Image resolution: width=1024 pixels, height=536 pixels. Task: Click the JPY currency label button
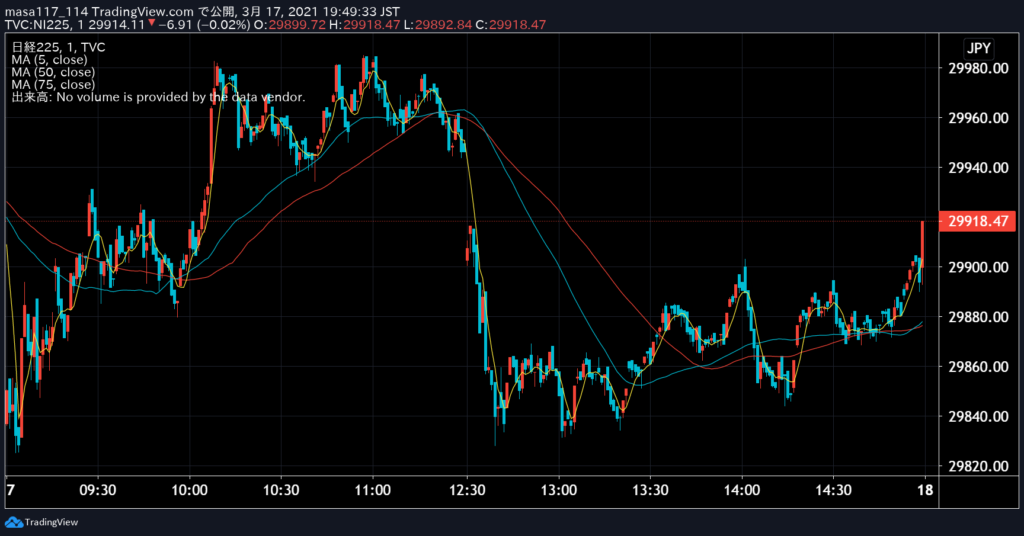coord(978,48)
